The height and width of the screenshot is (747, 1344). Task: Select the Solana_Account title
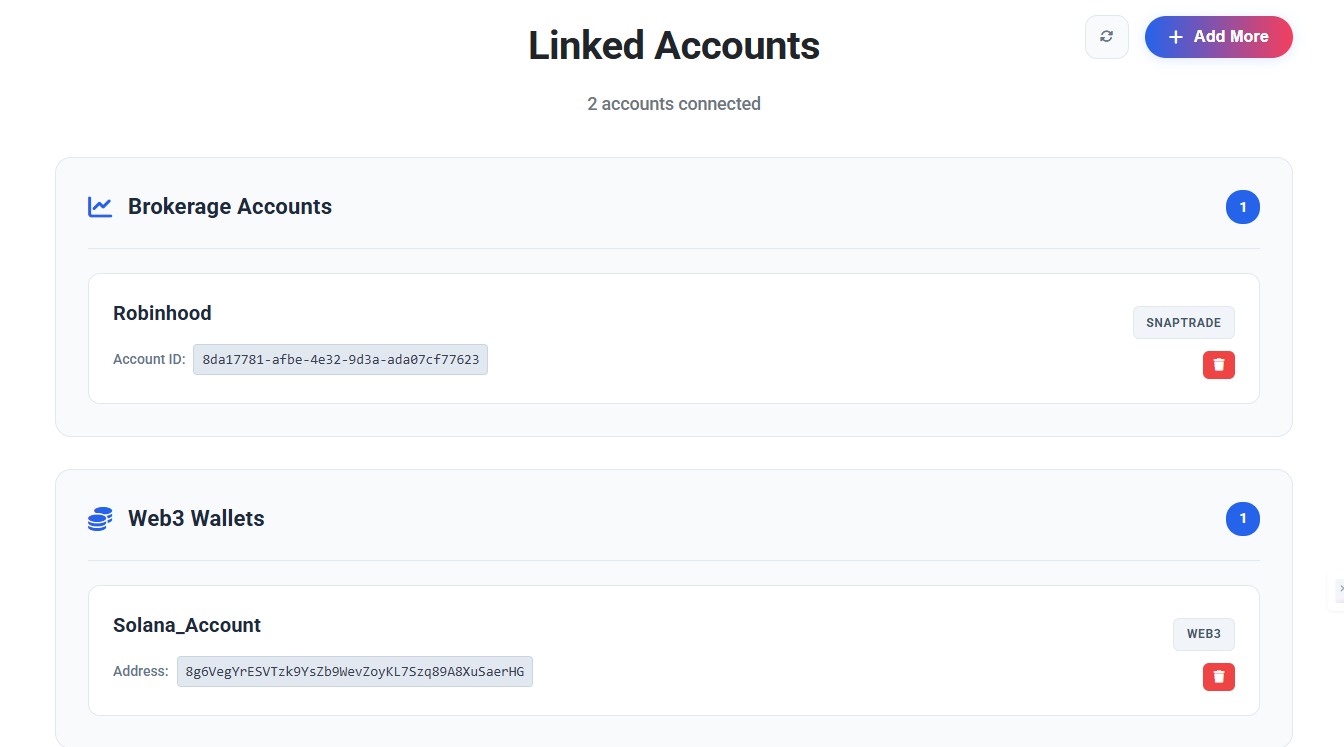[186, 625]
